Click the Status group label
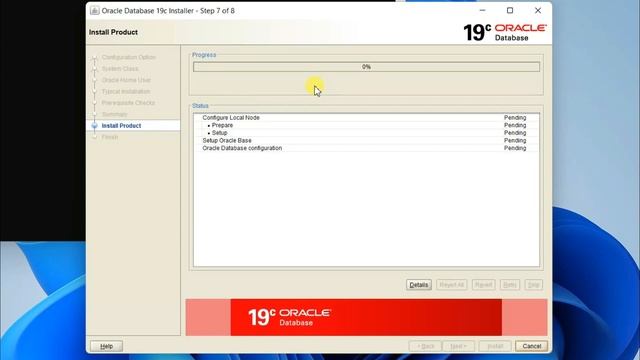640x360 pixels. point(200,106)
